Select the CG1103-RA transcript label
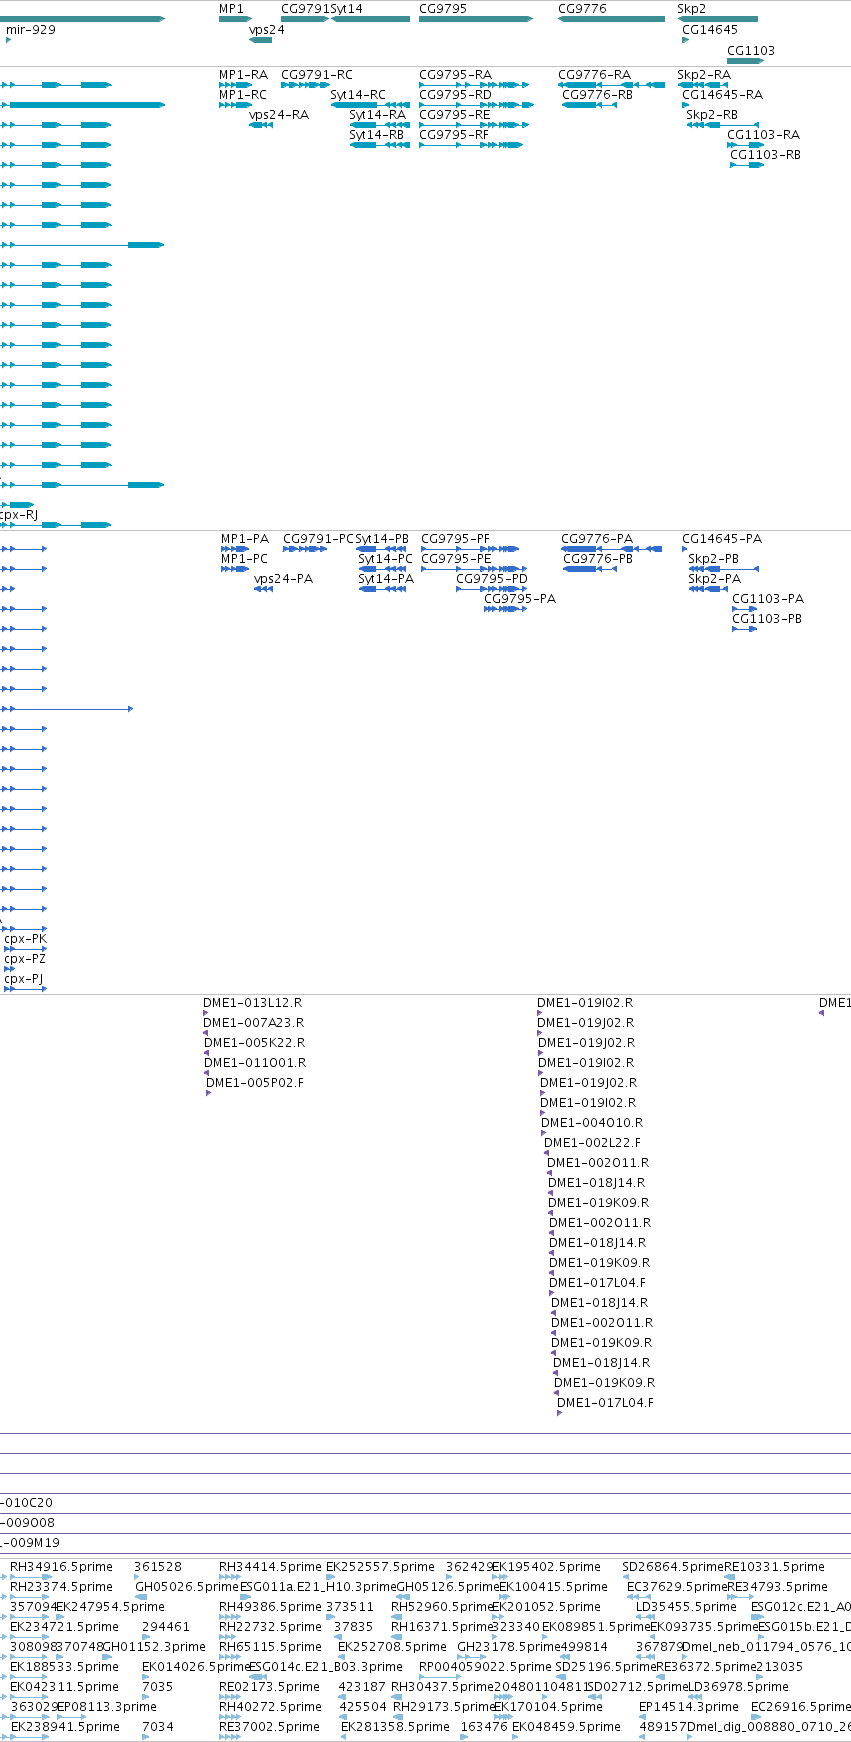 [x=763, y=135]
